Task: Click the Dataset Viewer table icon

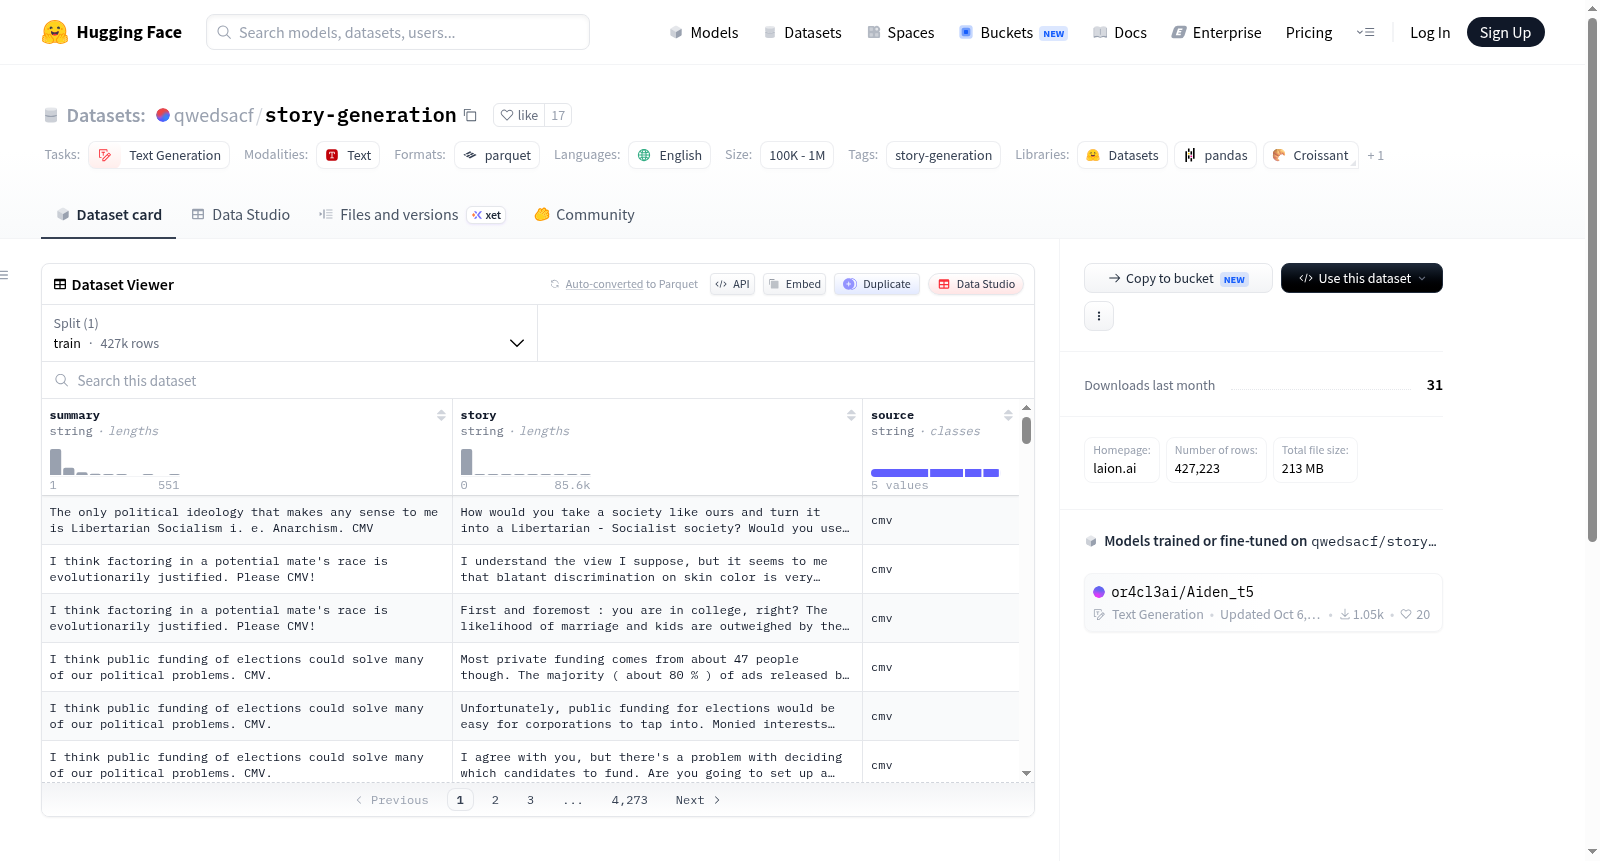Action: pyautogui.click(x=60, y=285)
